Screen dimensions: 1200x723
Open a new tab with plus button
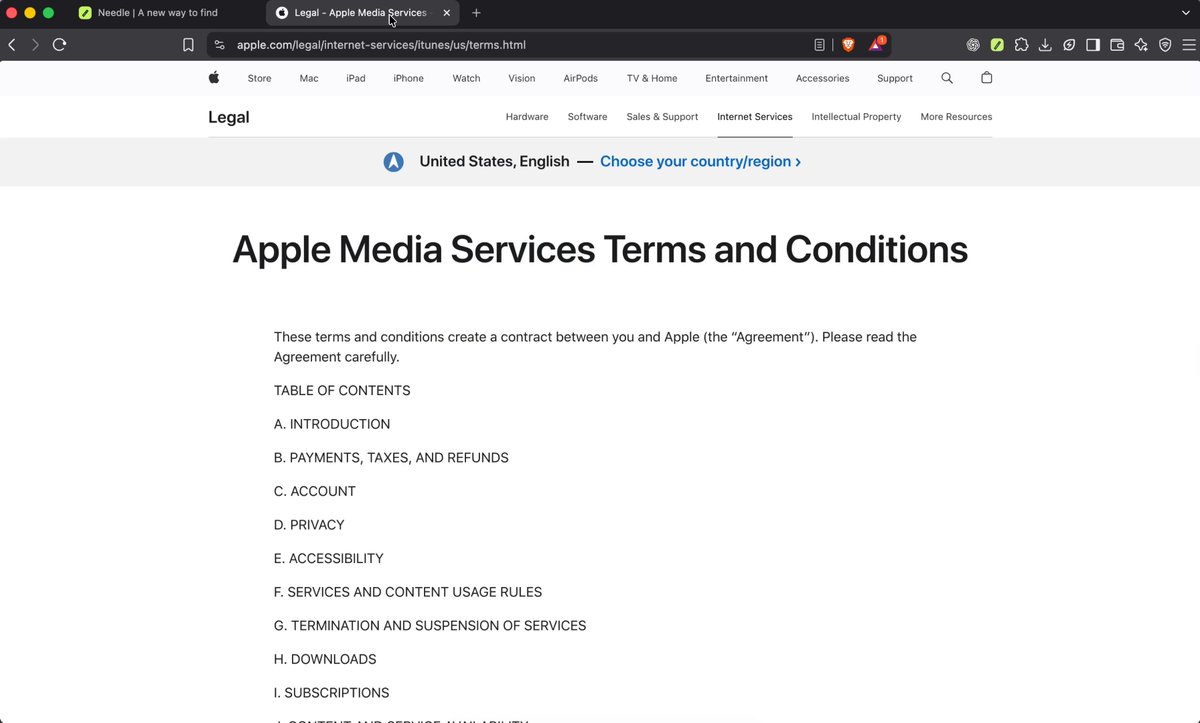(x=476, y=13)
